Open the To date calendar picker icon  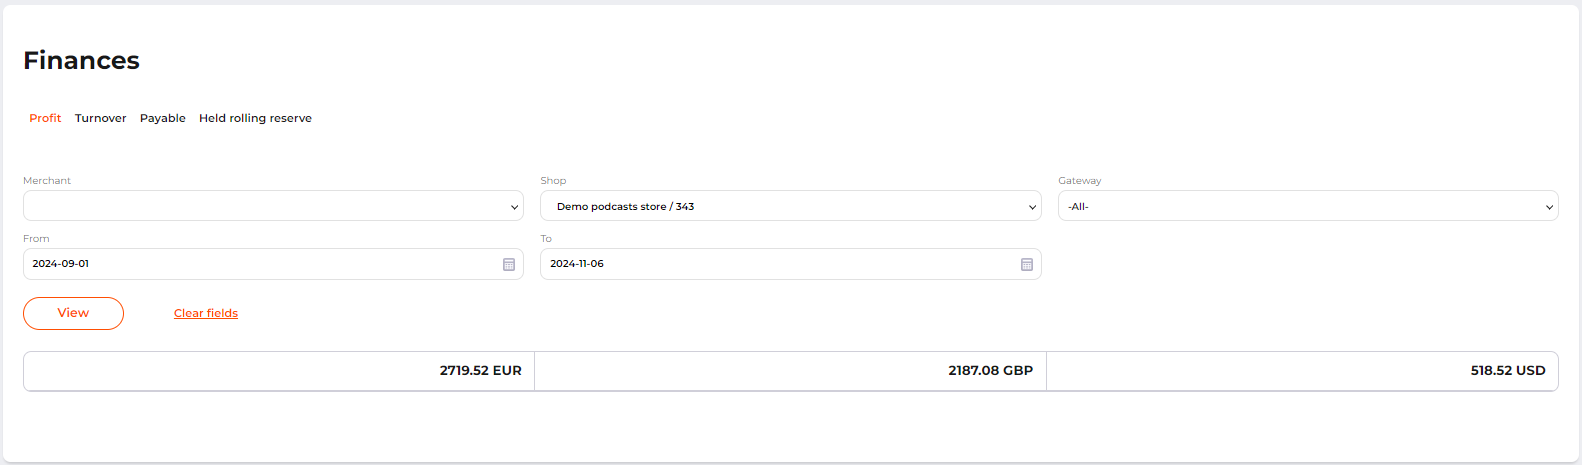tap(1026, 264)
